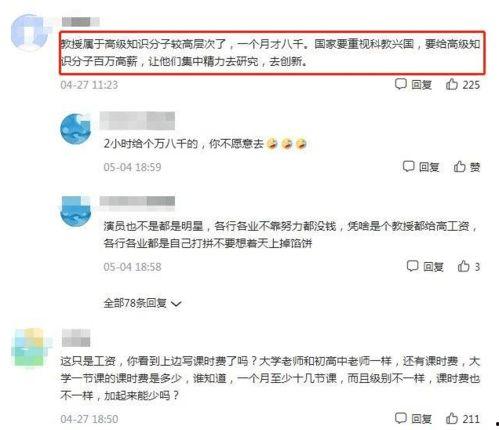Click reply bubble icon on 04-27 18:50 comment
The image size is (499, 430).
tap(401, 418)
